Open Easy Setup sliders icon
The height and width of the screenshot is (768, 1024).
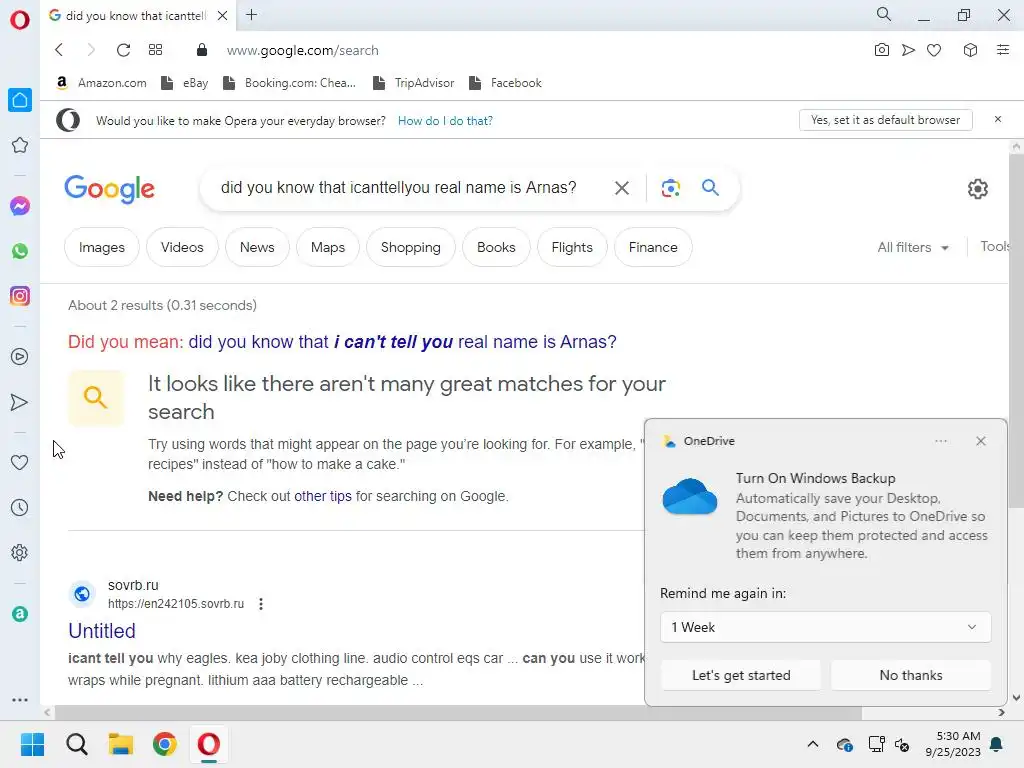(1003, 50)
